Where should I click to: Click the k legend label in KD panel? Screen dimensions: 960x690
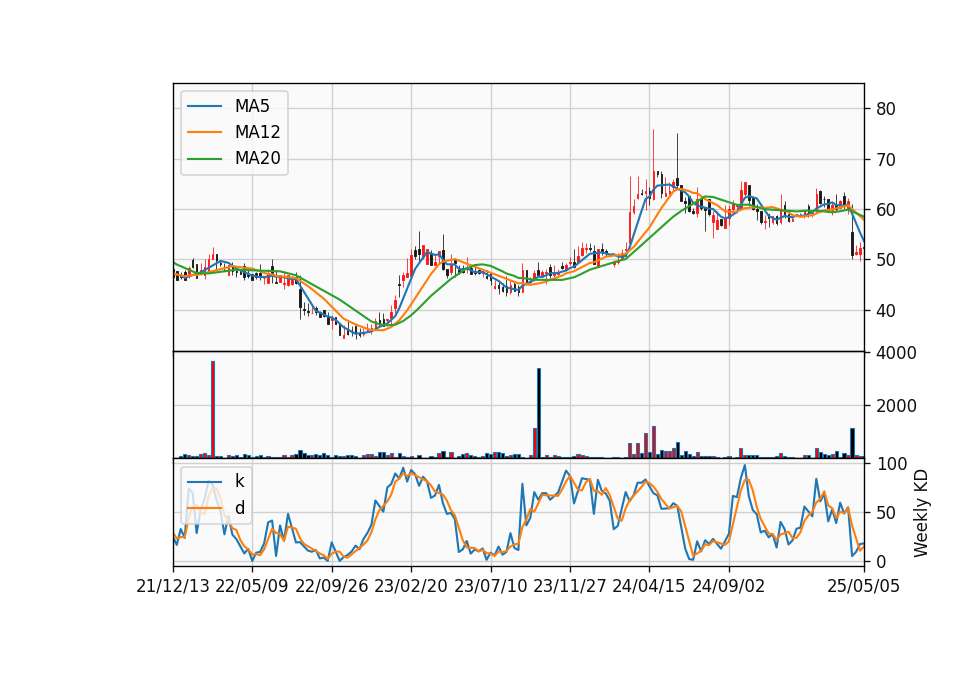[239, 481]
